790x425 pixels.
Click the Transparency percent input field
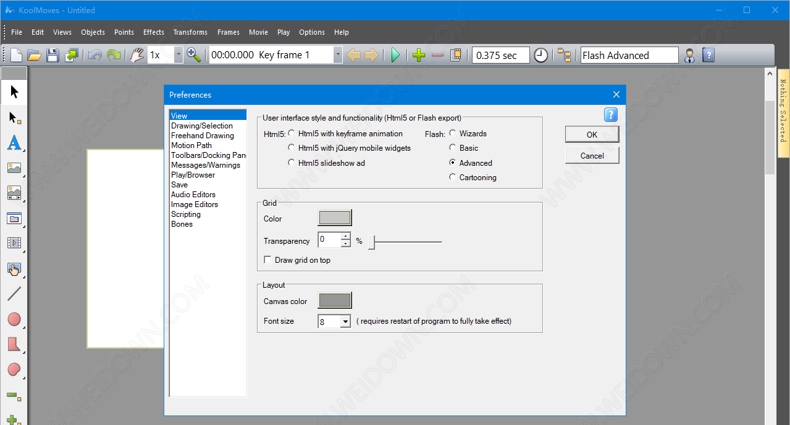[329, 240]
